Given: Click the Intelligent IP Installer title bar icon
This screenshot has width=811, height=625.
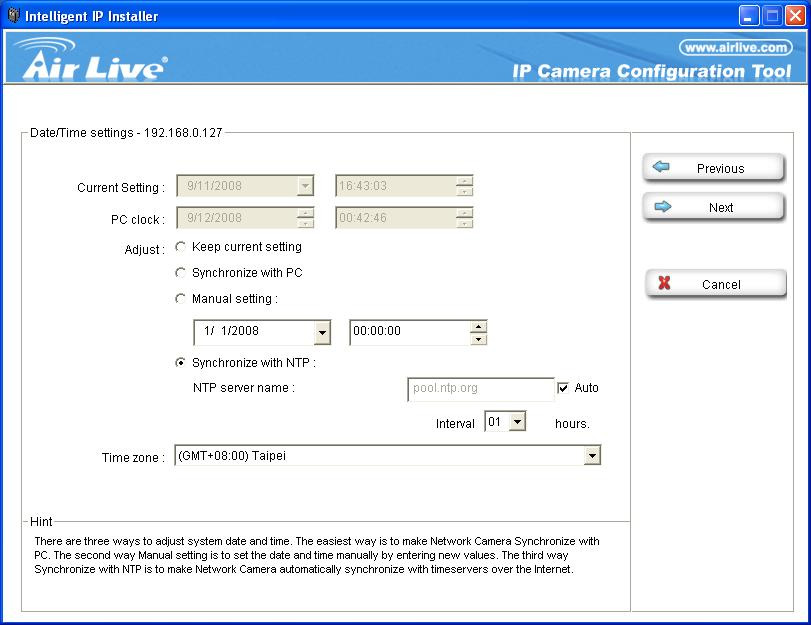Looking at the screenshot, I should click(13, 16).
